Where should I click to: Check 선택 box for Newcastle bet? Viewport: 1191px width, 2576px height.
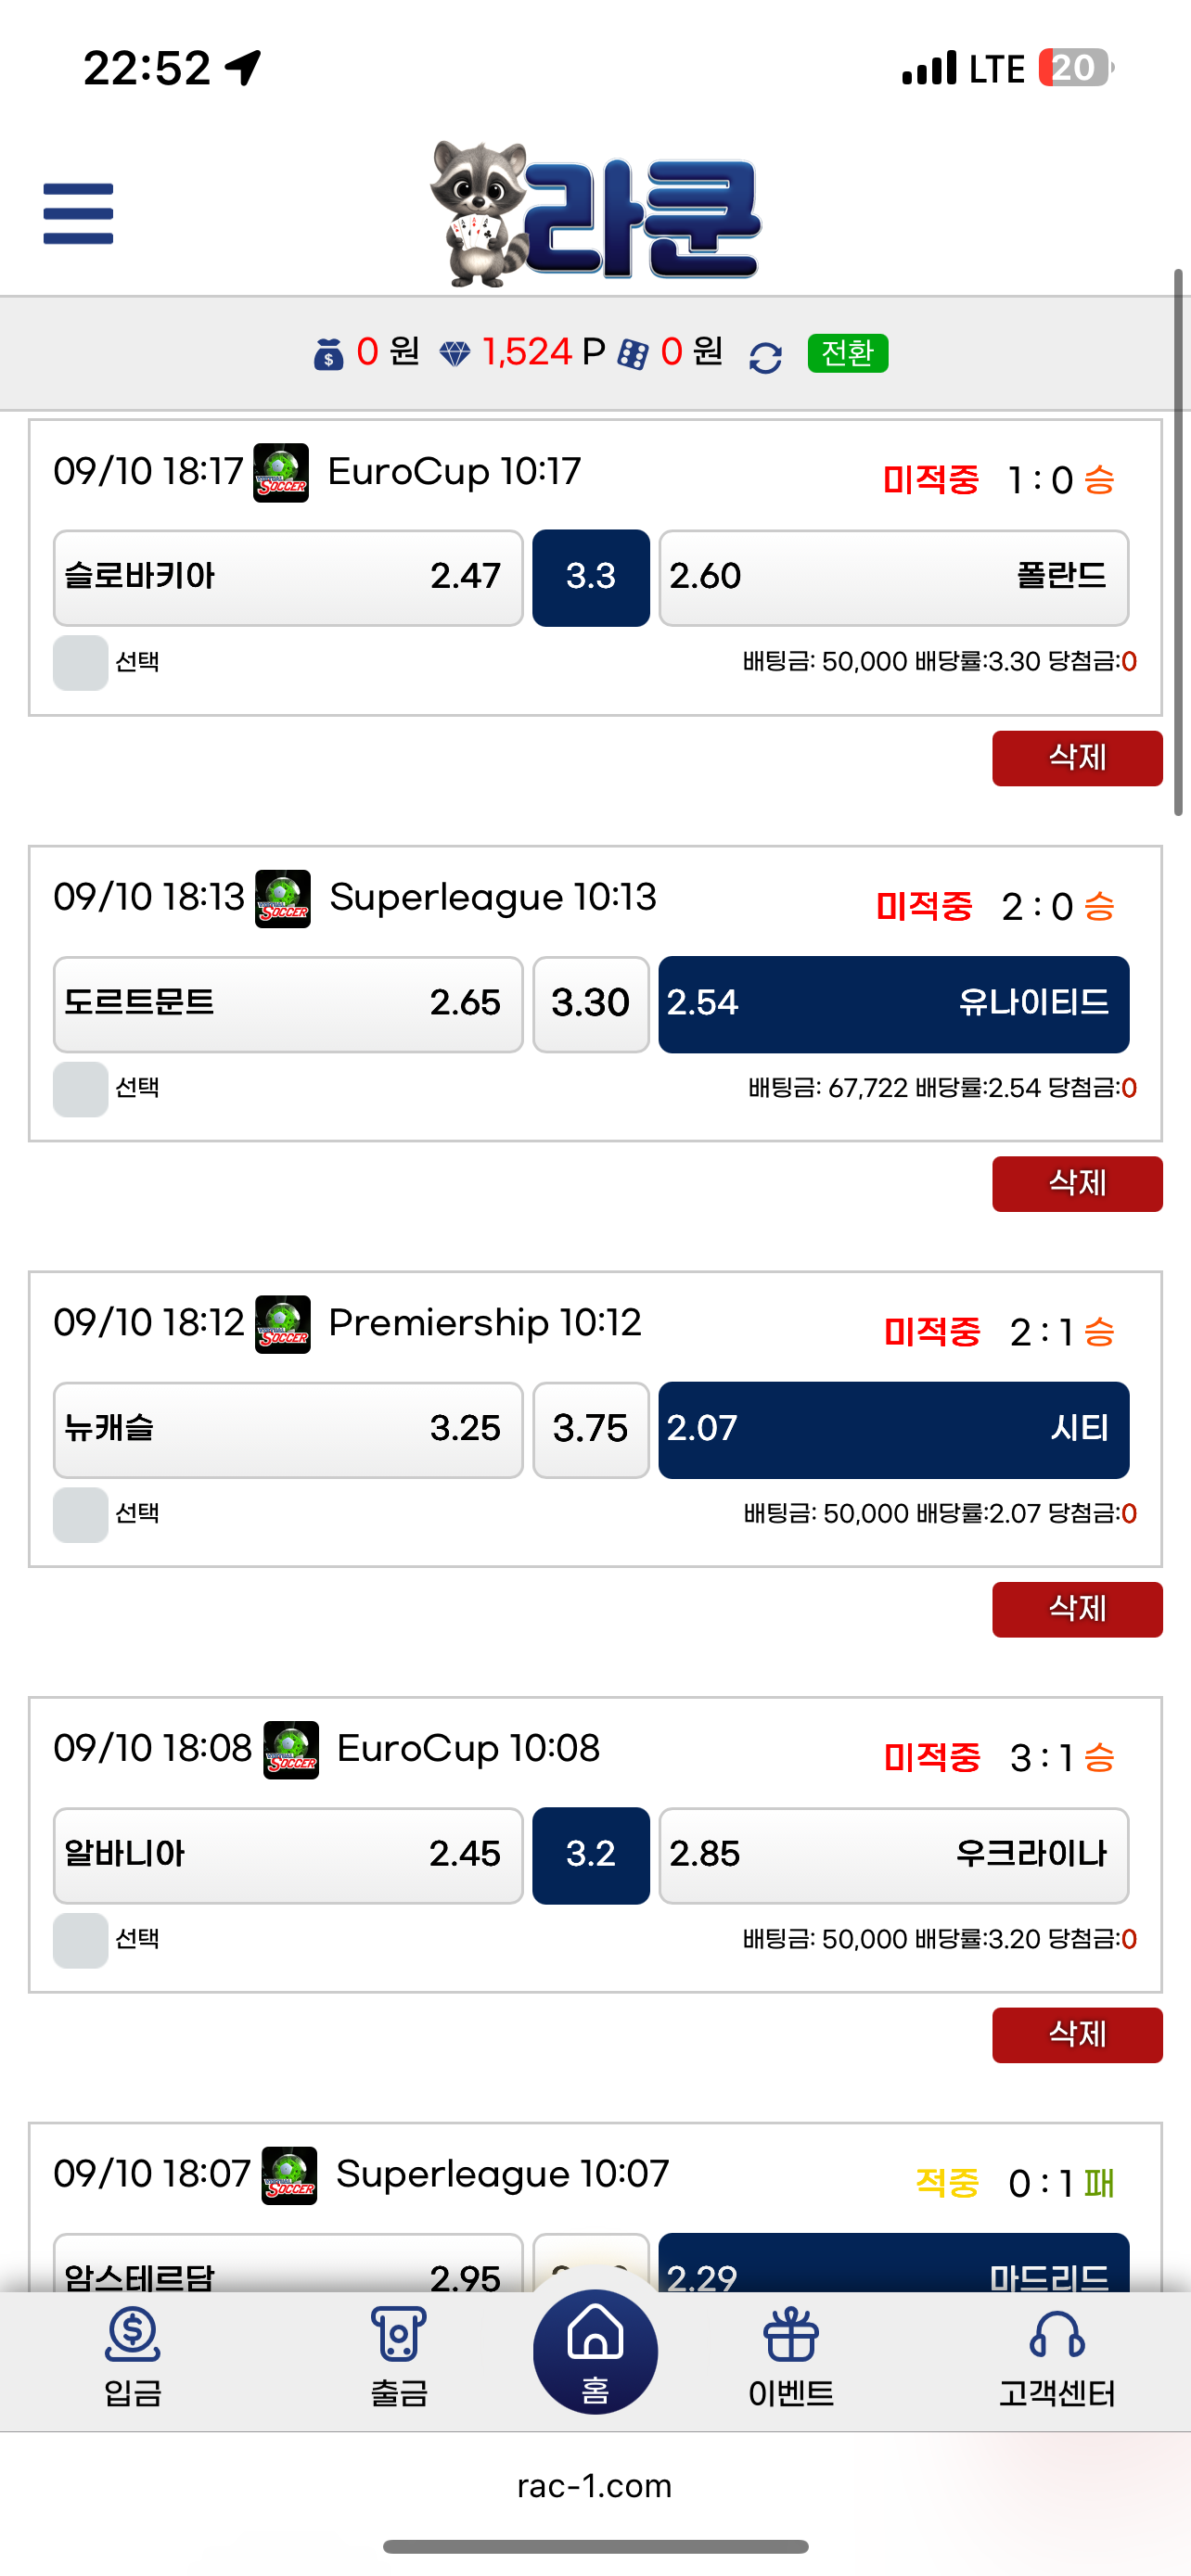[81, 1514]
